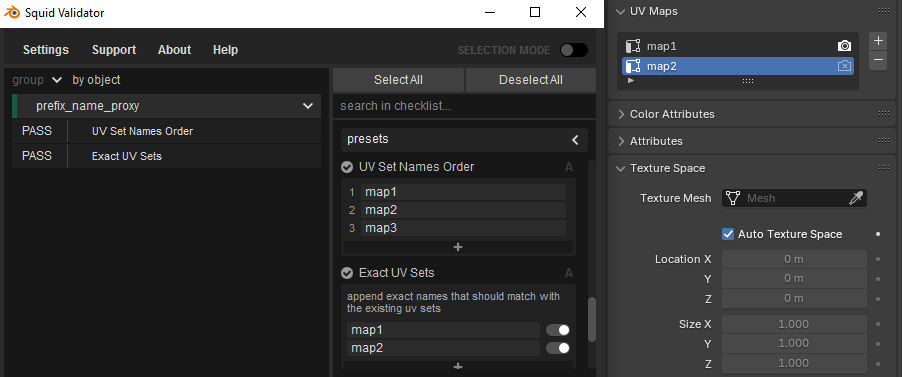Click the A marker next to Exact UV Sets
The image size is (902, 377).
tap(569, 273)
